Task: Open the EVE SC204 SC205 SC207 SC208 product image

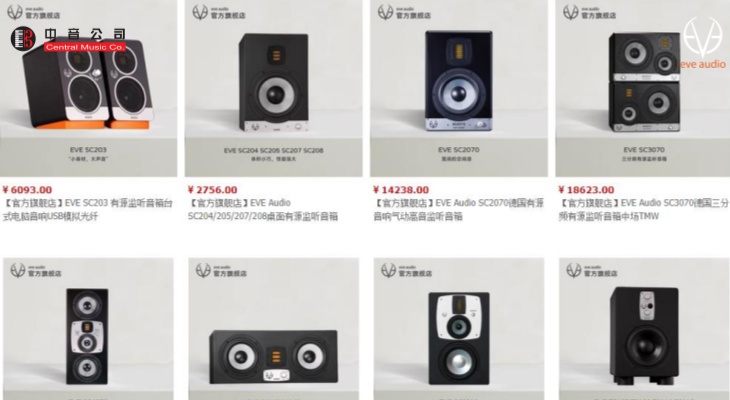Action: [x=273, y=88]
